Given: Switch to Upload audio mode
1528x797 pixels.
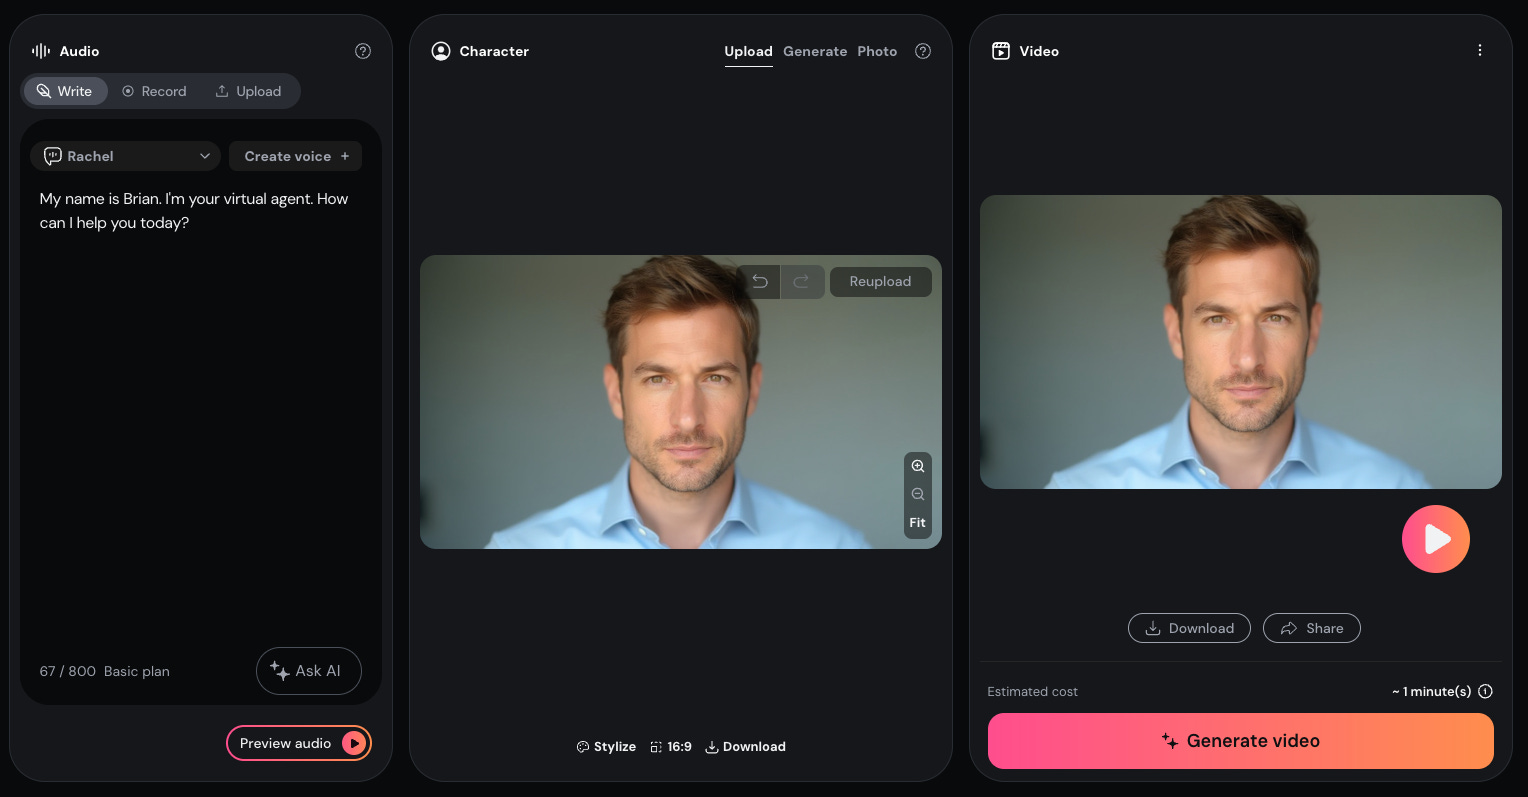Looking at the screenshot, I should [248, 91].
